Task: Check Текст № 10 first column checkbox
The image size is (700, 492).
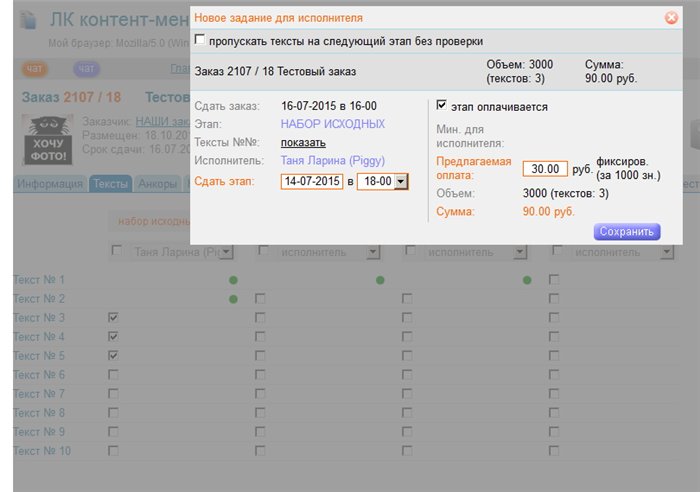Action: pos(113,451)
